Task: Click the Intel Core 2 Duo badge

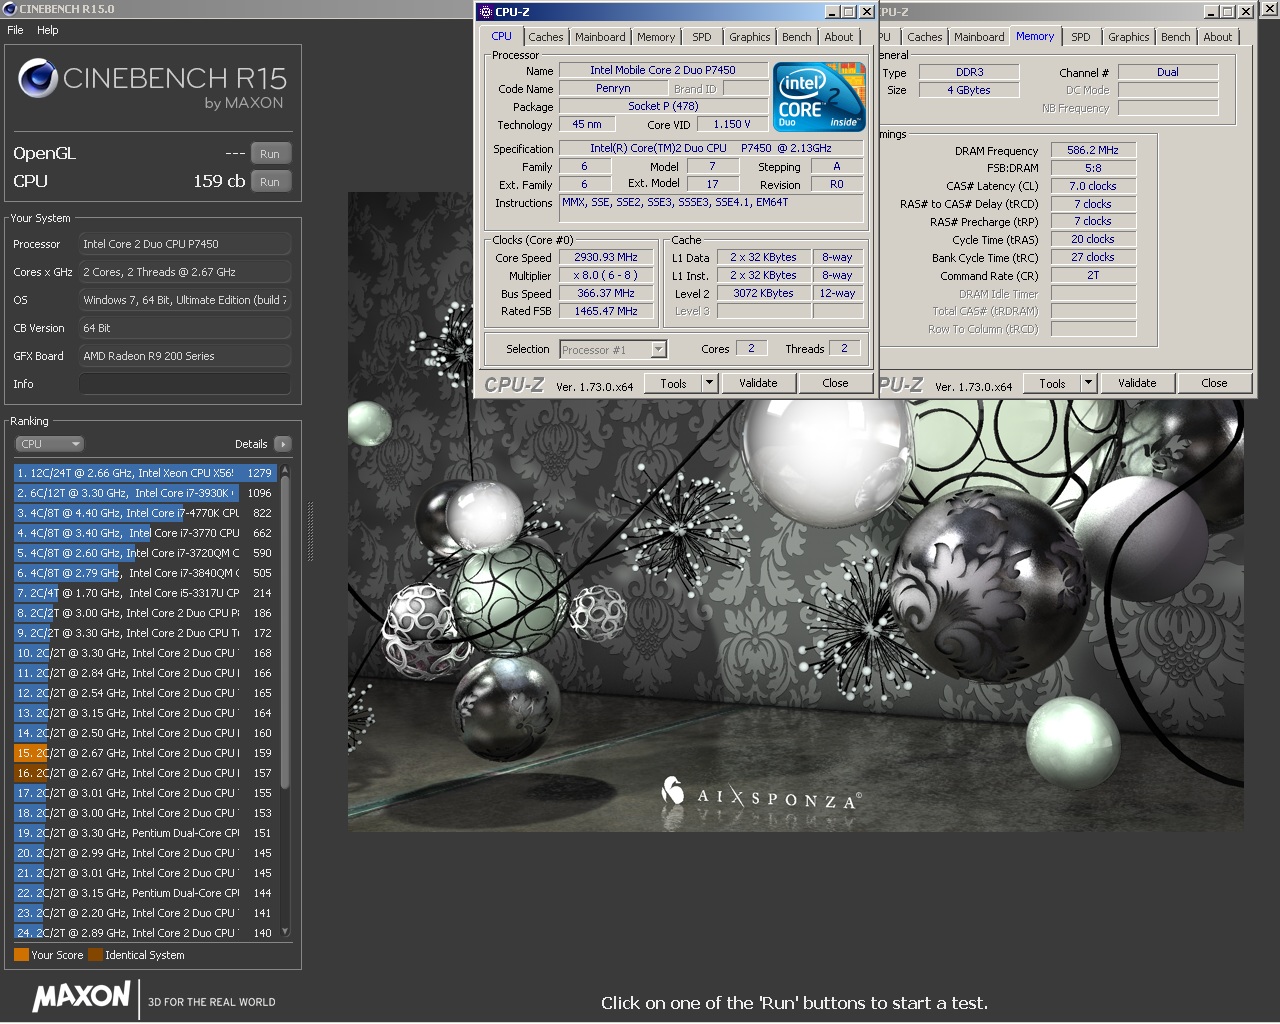Action: coord(819,97)
